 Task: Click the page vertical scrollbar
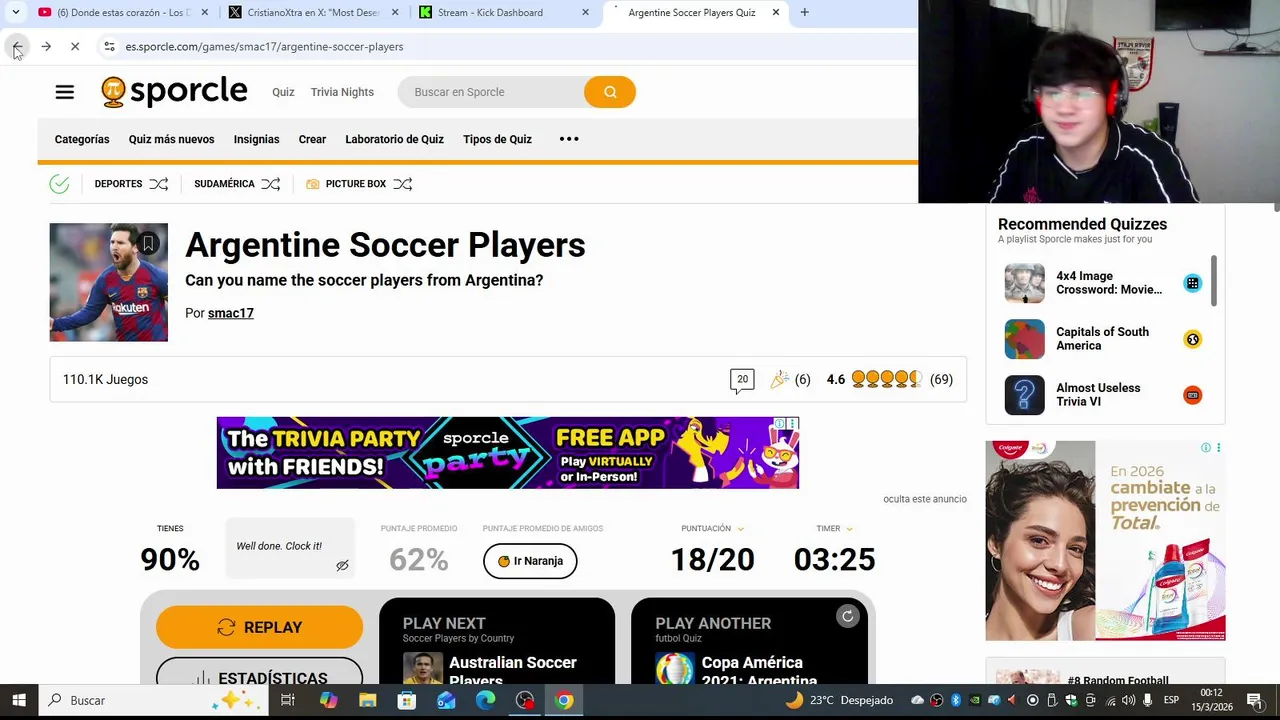click(x=1276, y=207)
